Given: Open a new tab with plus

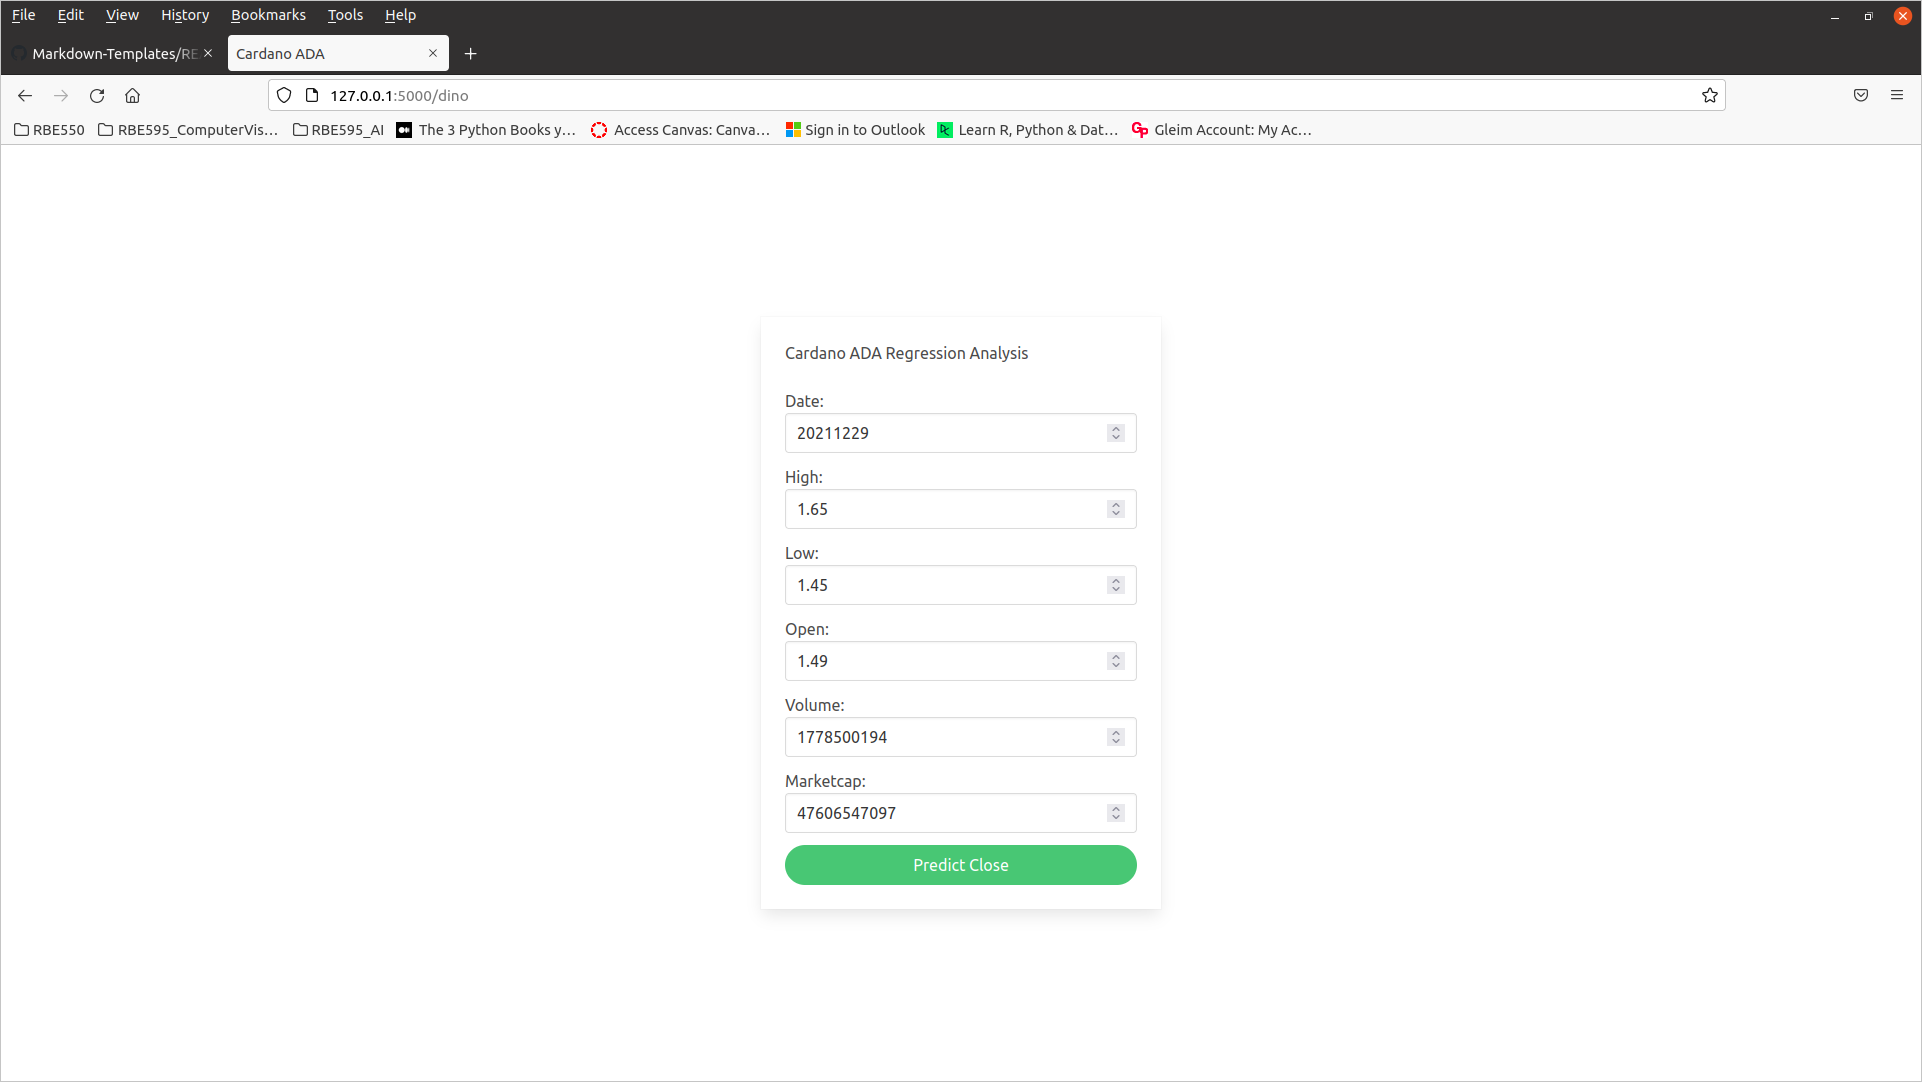Looking at the screenshot, I should point(471,54).
